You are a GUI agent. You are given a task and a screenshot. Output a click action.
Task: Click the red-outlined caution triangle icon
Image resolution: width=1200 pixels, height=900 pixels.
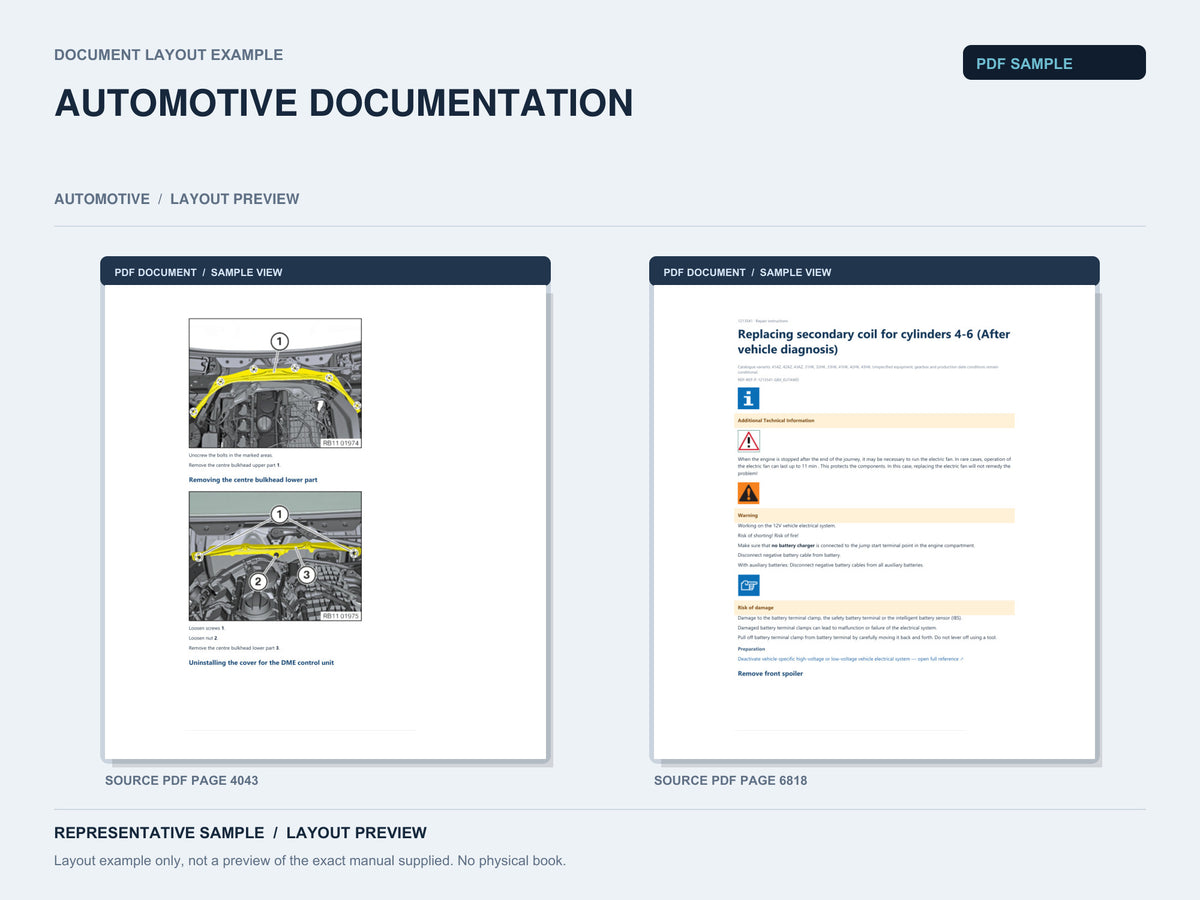click(x=748, y=441)
